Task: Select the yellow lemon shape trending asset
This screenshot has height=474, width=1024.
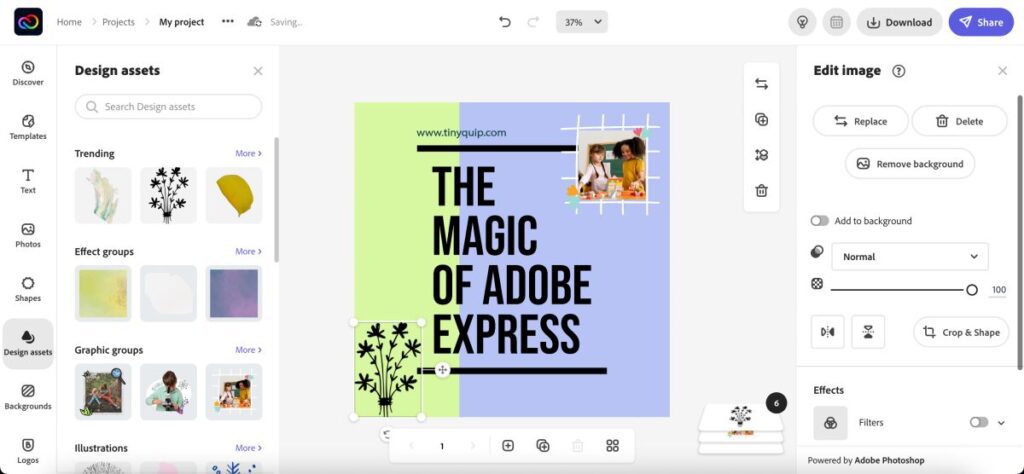Action: coord(234,195)
